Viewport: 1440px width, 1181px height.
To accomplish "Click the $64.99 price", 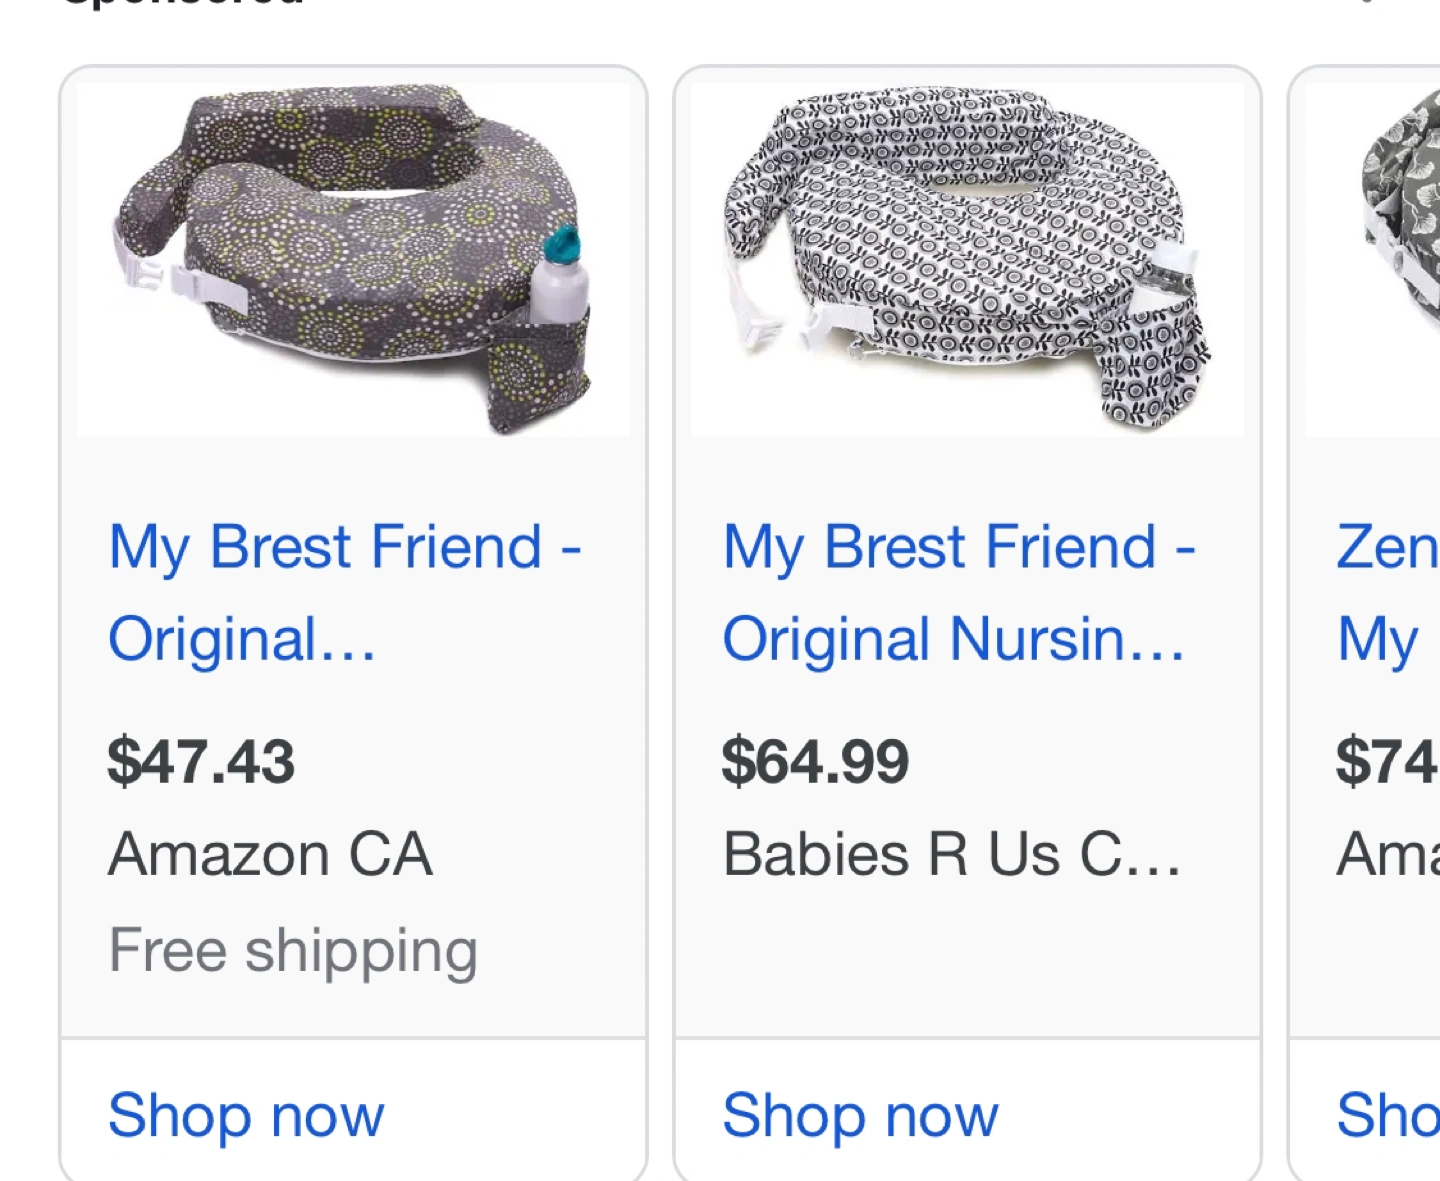I will pyautogui.click(x=815, y=761).
